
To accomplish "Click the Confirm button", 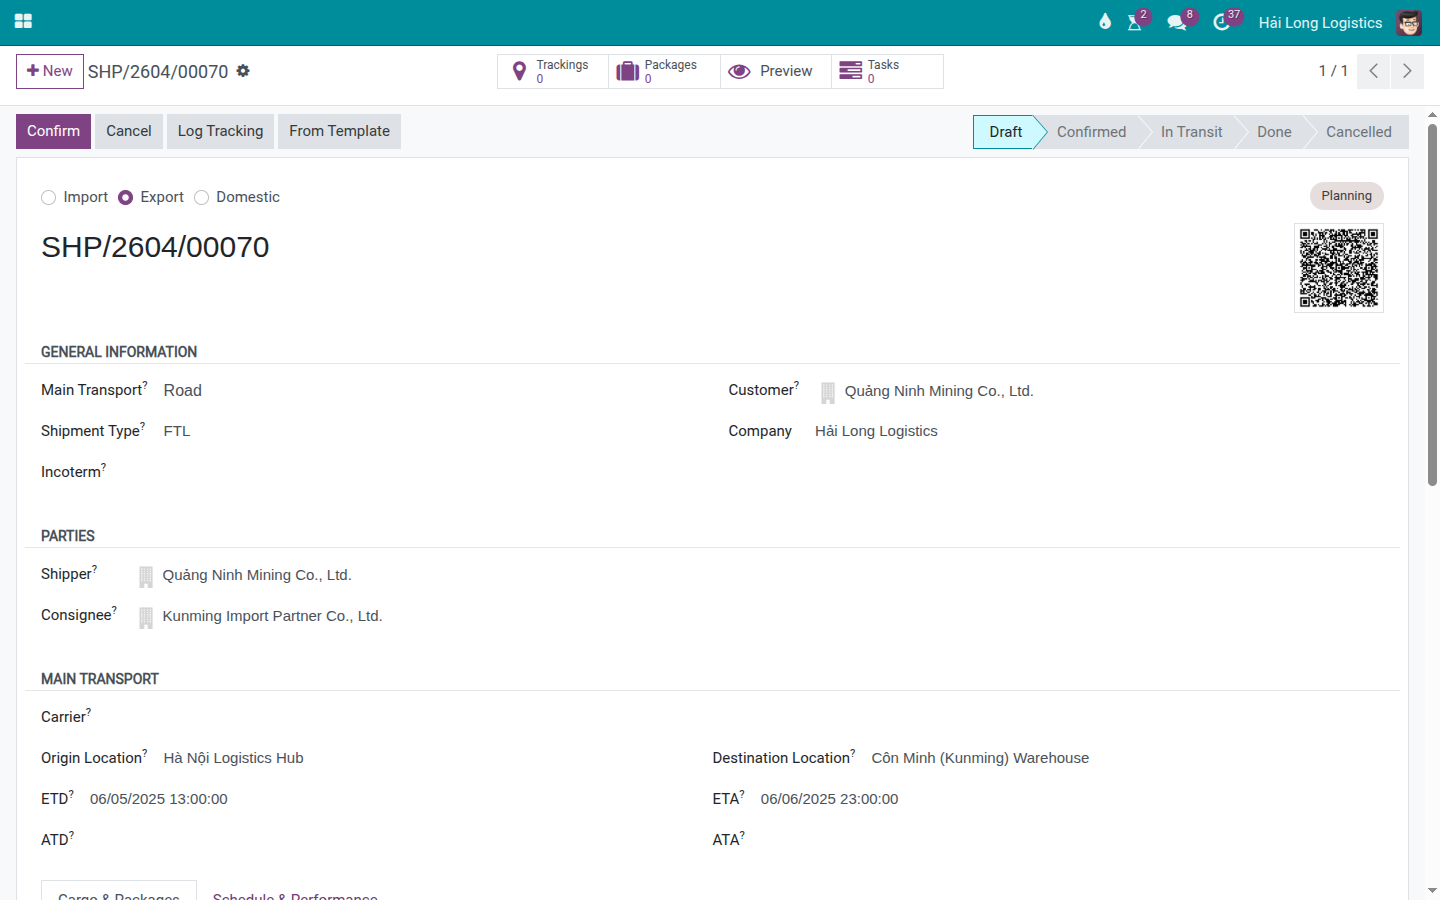I will pos(53,131).
